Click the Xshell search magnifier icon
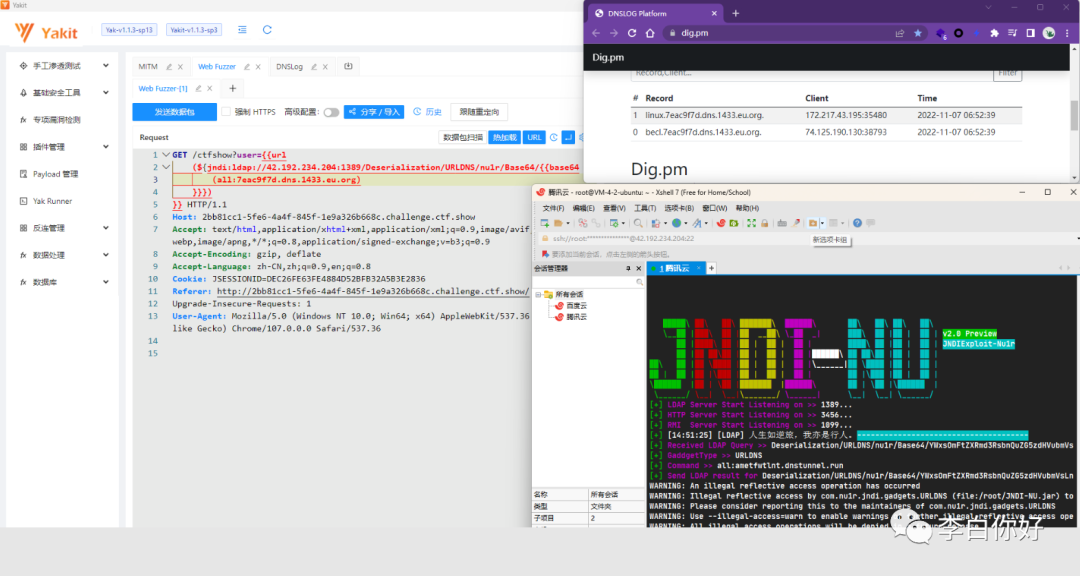 pyautogui.click(x=638, y=223)
